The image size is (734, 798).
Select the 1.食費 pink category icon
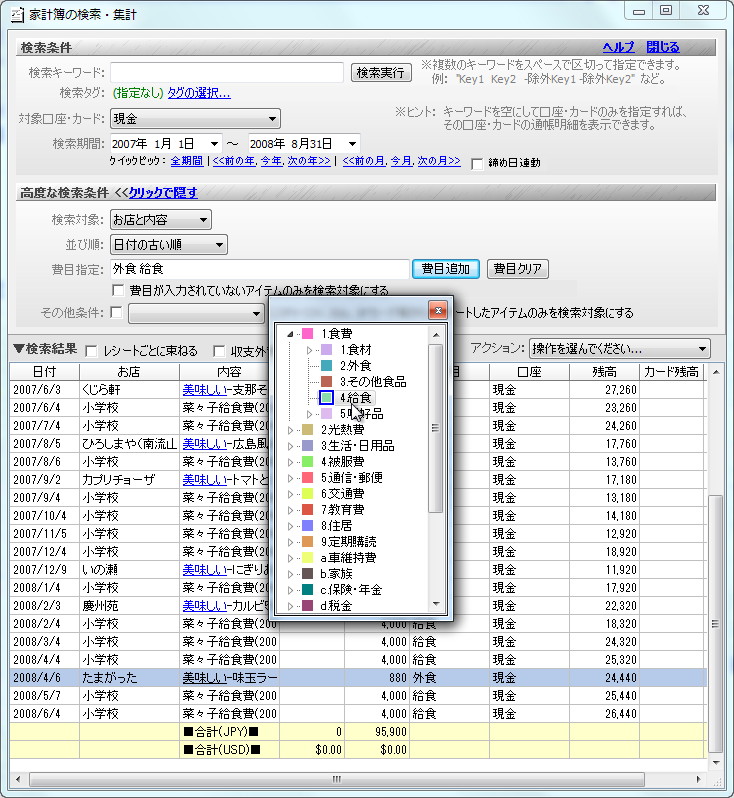307,334
